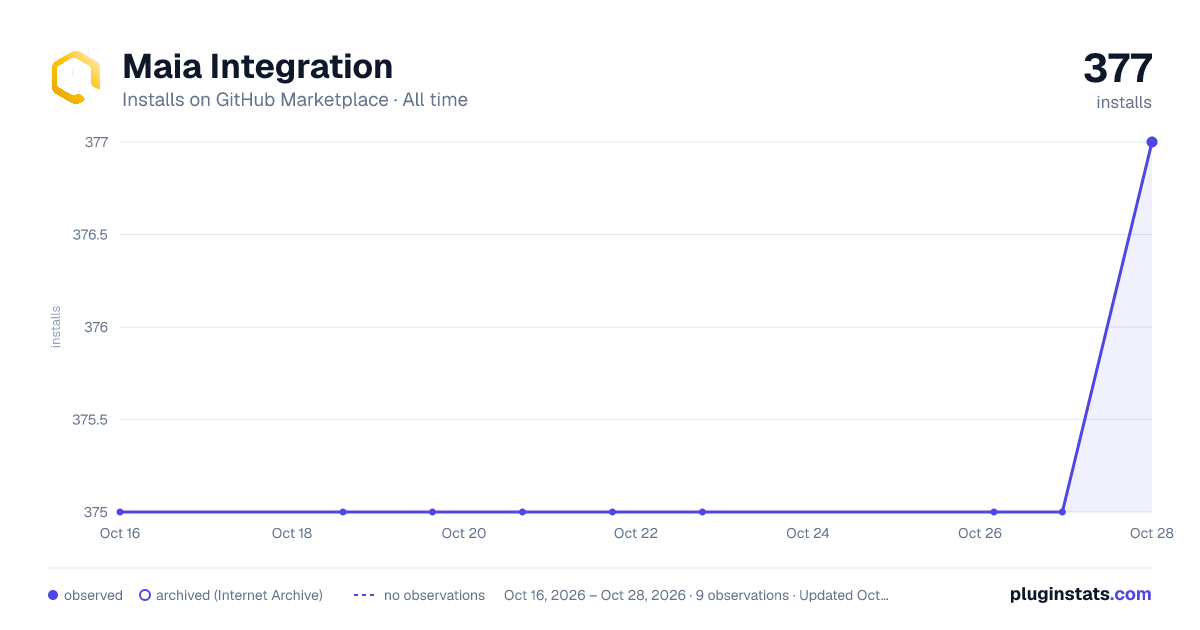
Task: Click the Maia Integration title
Action: [257, 67]
